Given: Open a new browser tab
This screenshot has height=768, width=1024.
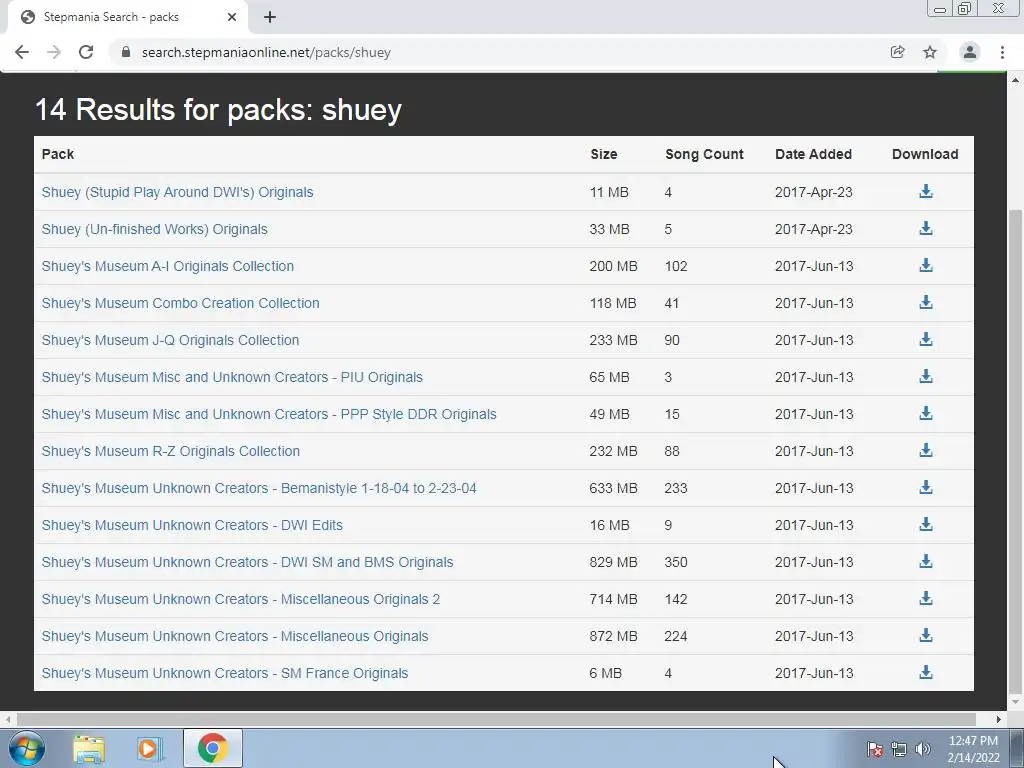Looking at the screenshot, I should point(270,17).
